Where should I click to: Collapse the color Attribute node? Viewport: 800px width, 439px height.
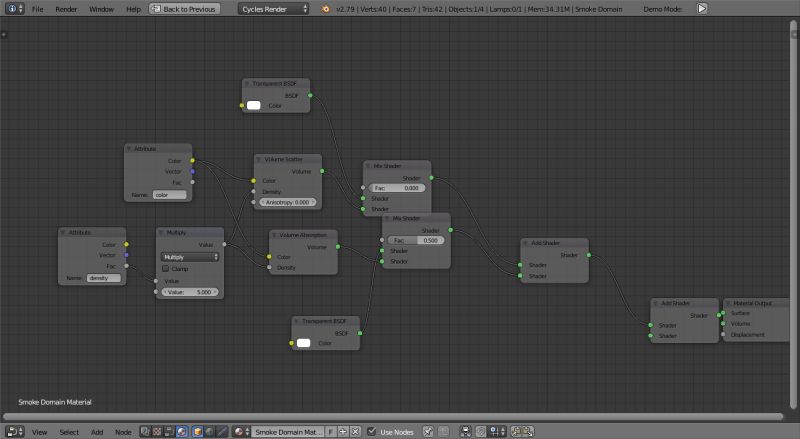pyautogui.click(x=129, y=149)
